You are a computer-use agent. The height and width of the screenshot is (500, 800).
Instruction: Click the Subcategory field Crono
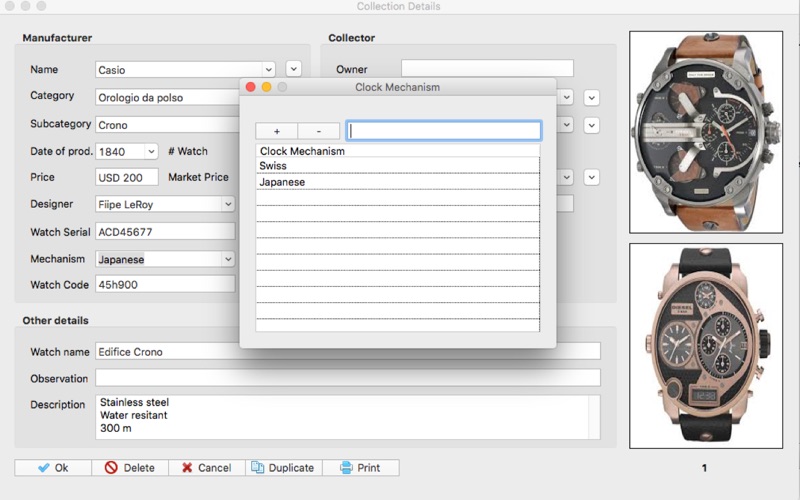point(167,125)
